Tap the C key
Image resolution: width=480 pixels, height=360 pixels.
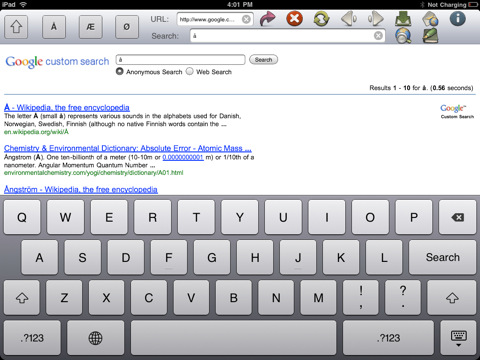[x=149, y=298]
